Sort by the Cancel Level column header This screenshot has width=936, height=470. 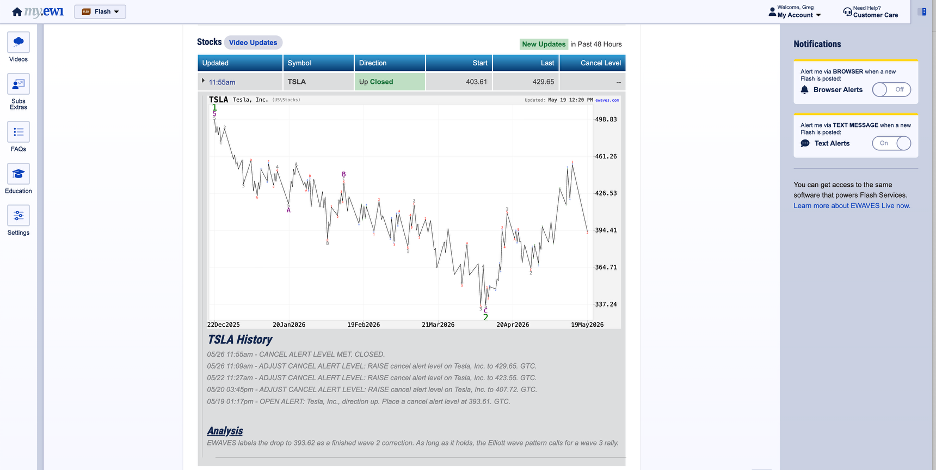(x=593, y=63)
